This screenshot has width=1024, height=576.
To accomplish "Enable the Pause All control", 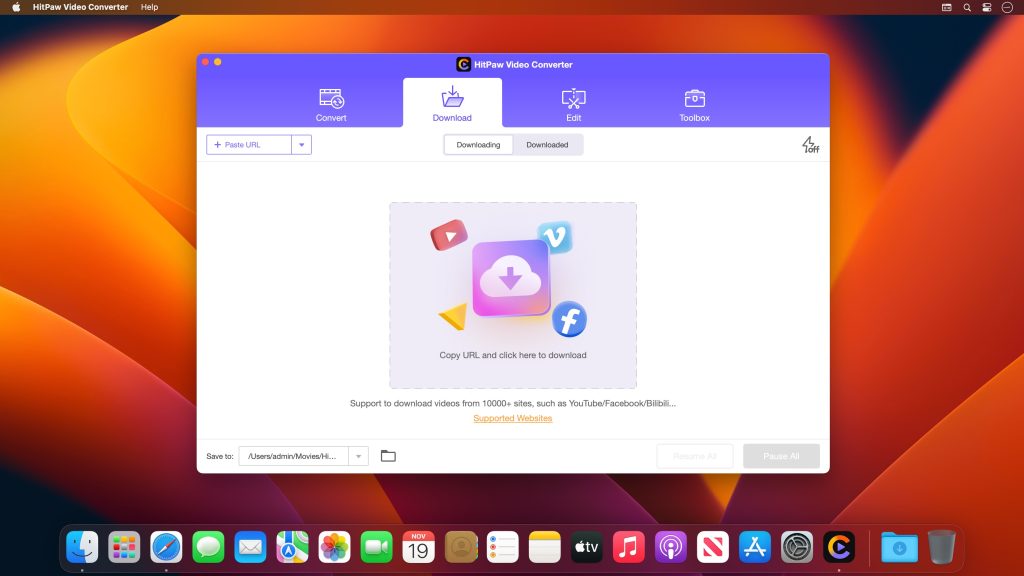I will pos(781,455).
